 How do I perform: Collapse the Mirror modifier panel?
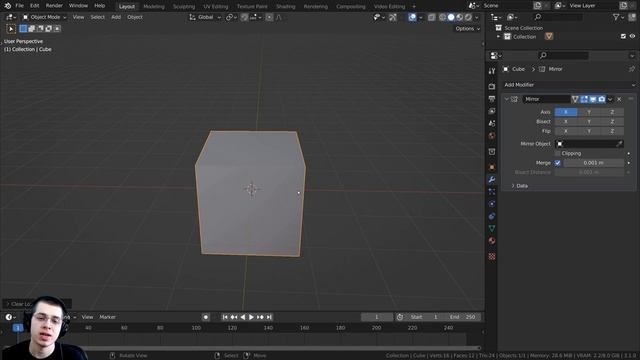tap(507, 99)
